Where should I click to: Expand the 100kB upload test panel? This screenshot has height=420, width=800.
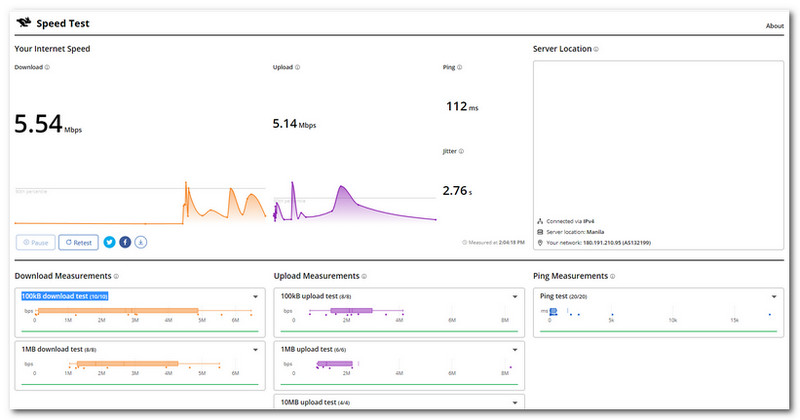(x=515, y=297)
